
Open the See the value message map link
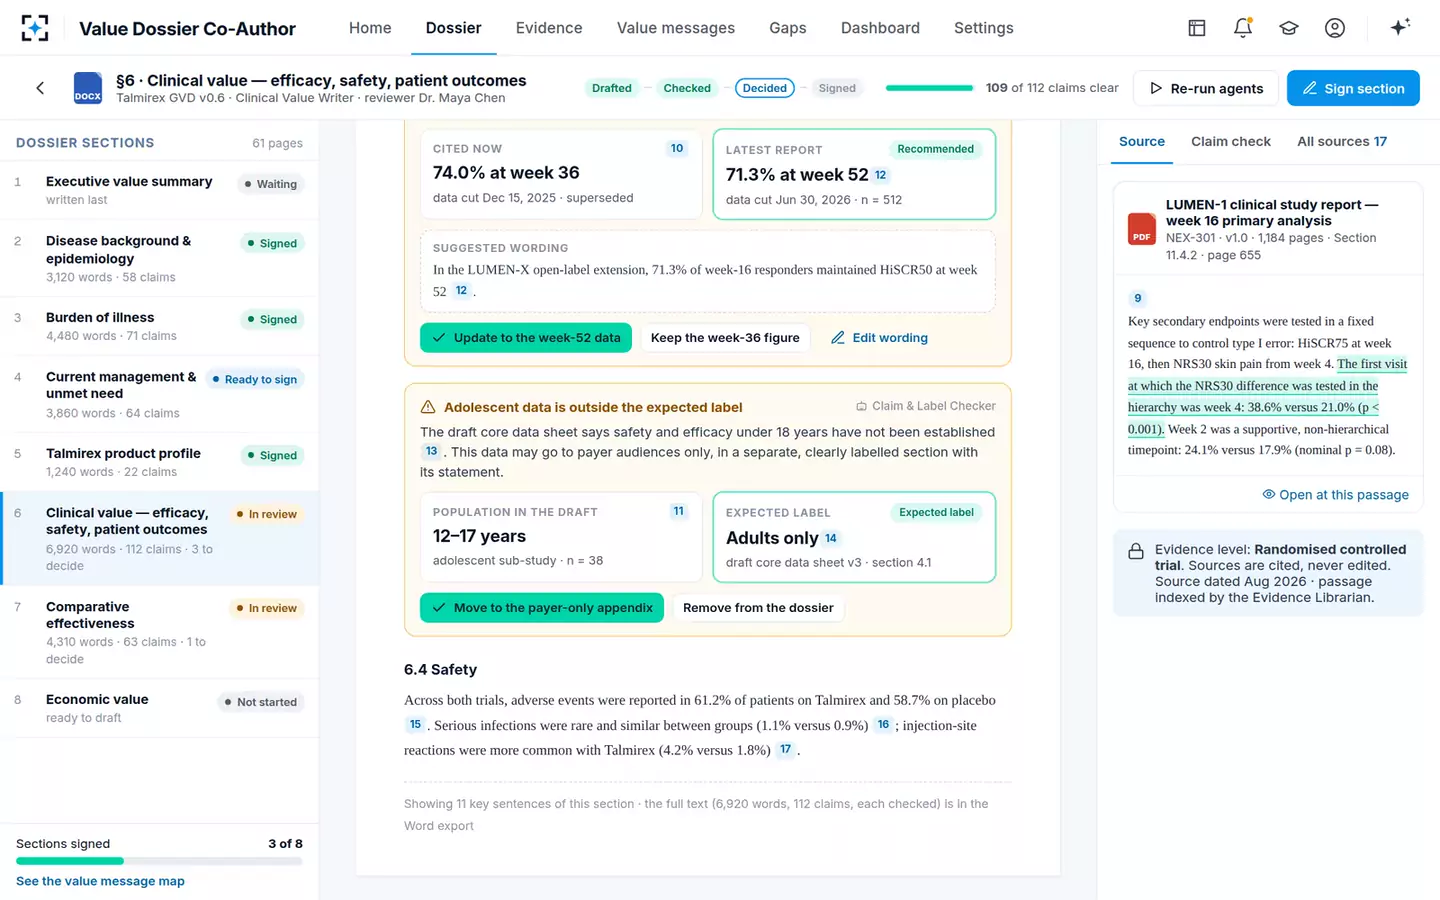click(100, 881)
